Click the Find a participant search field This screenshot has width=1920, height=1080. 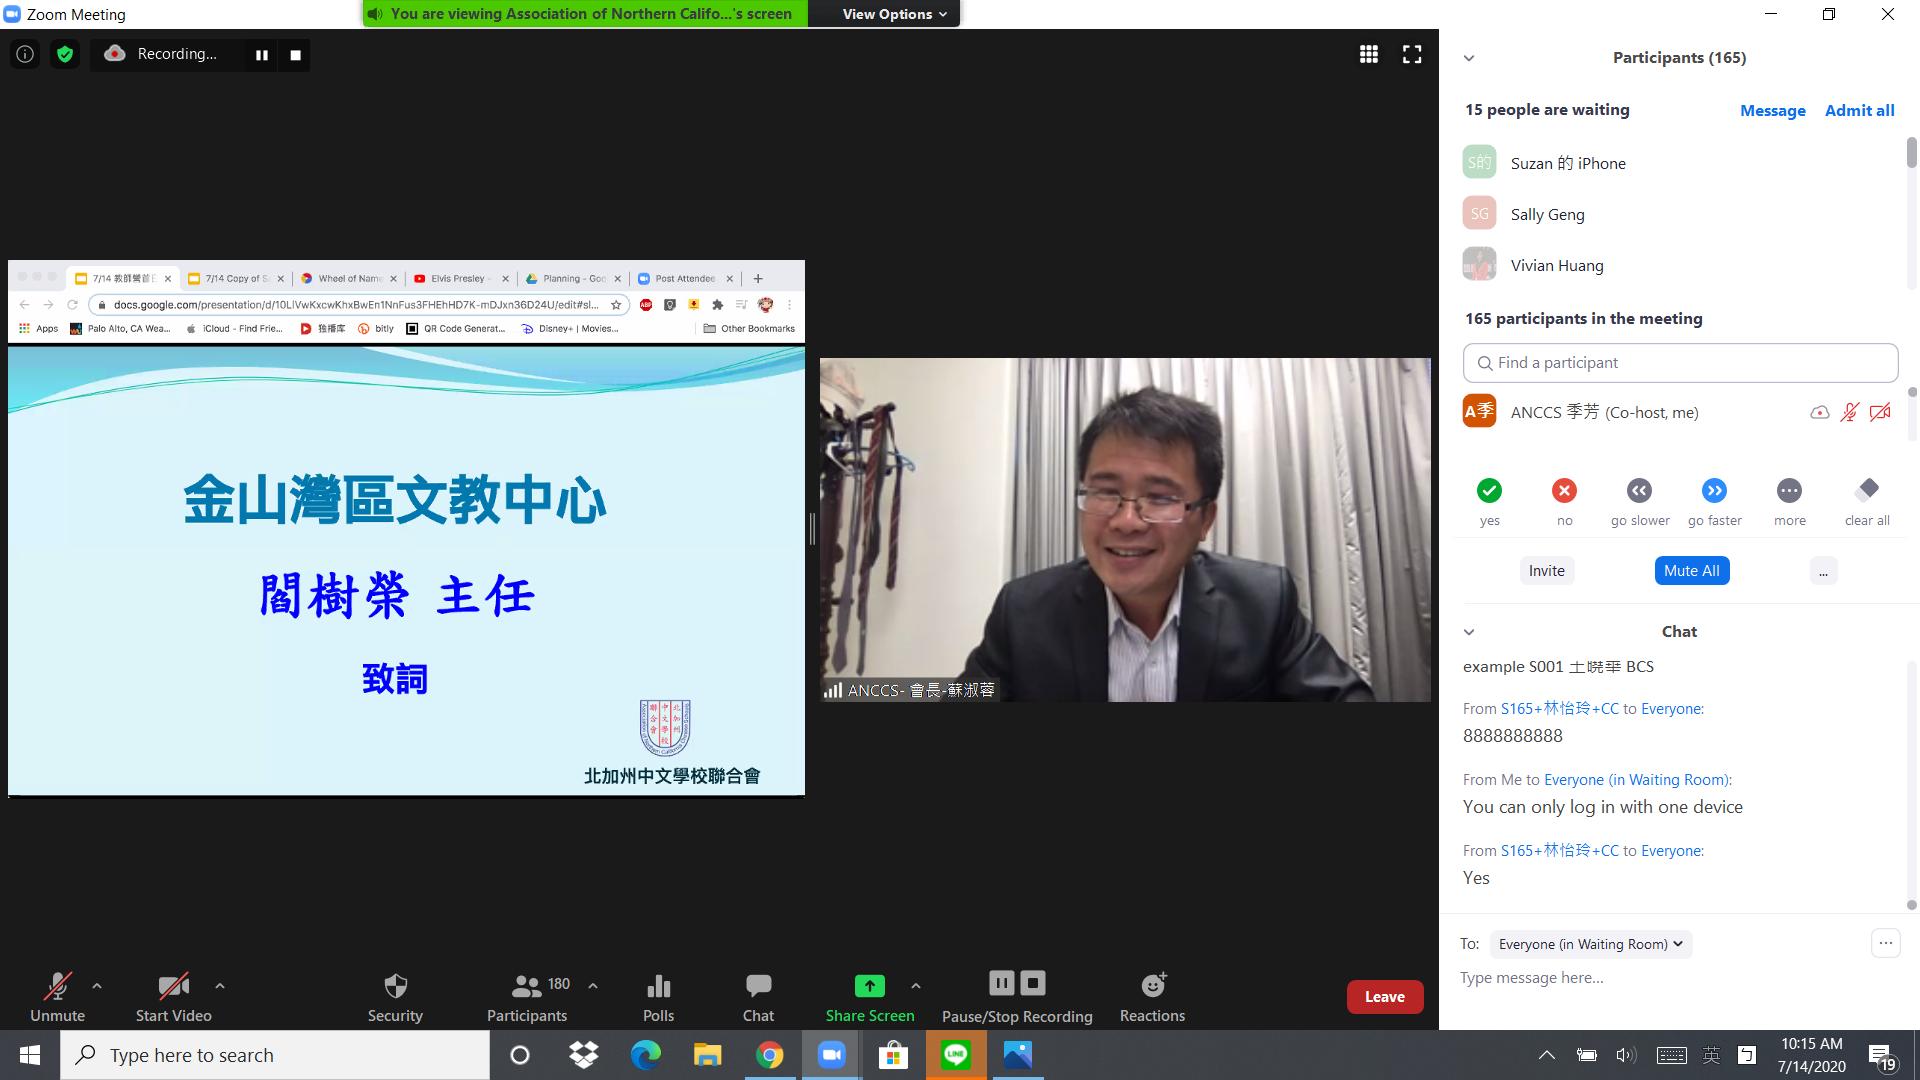tap(1679, 362)
